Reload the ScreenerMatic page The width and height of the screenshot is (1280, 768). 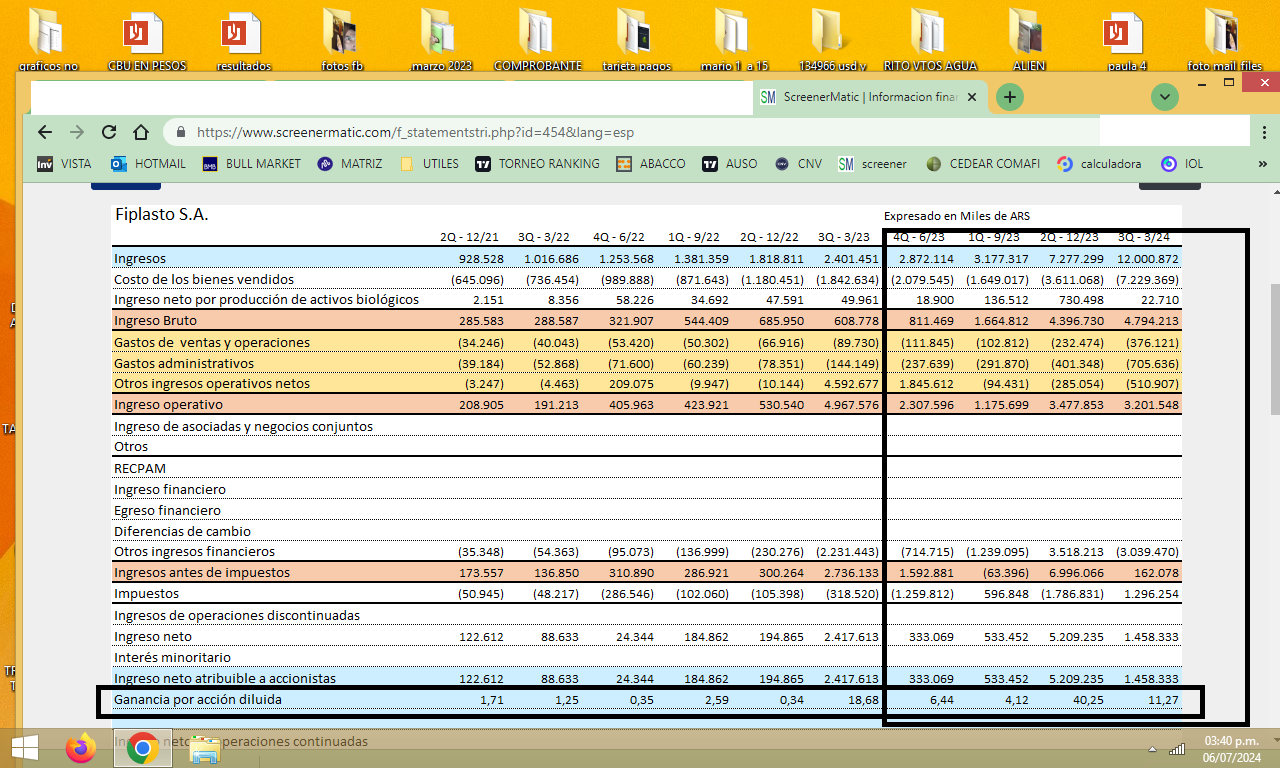click(109, 132)
